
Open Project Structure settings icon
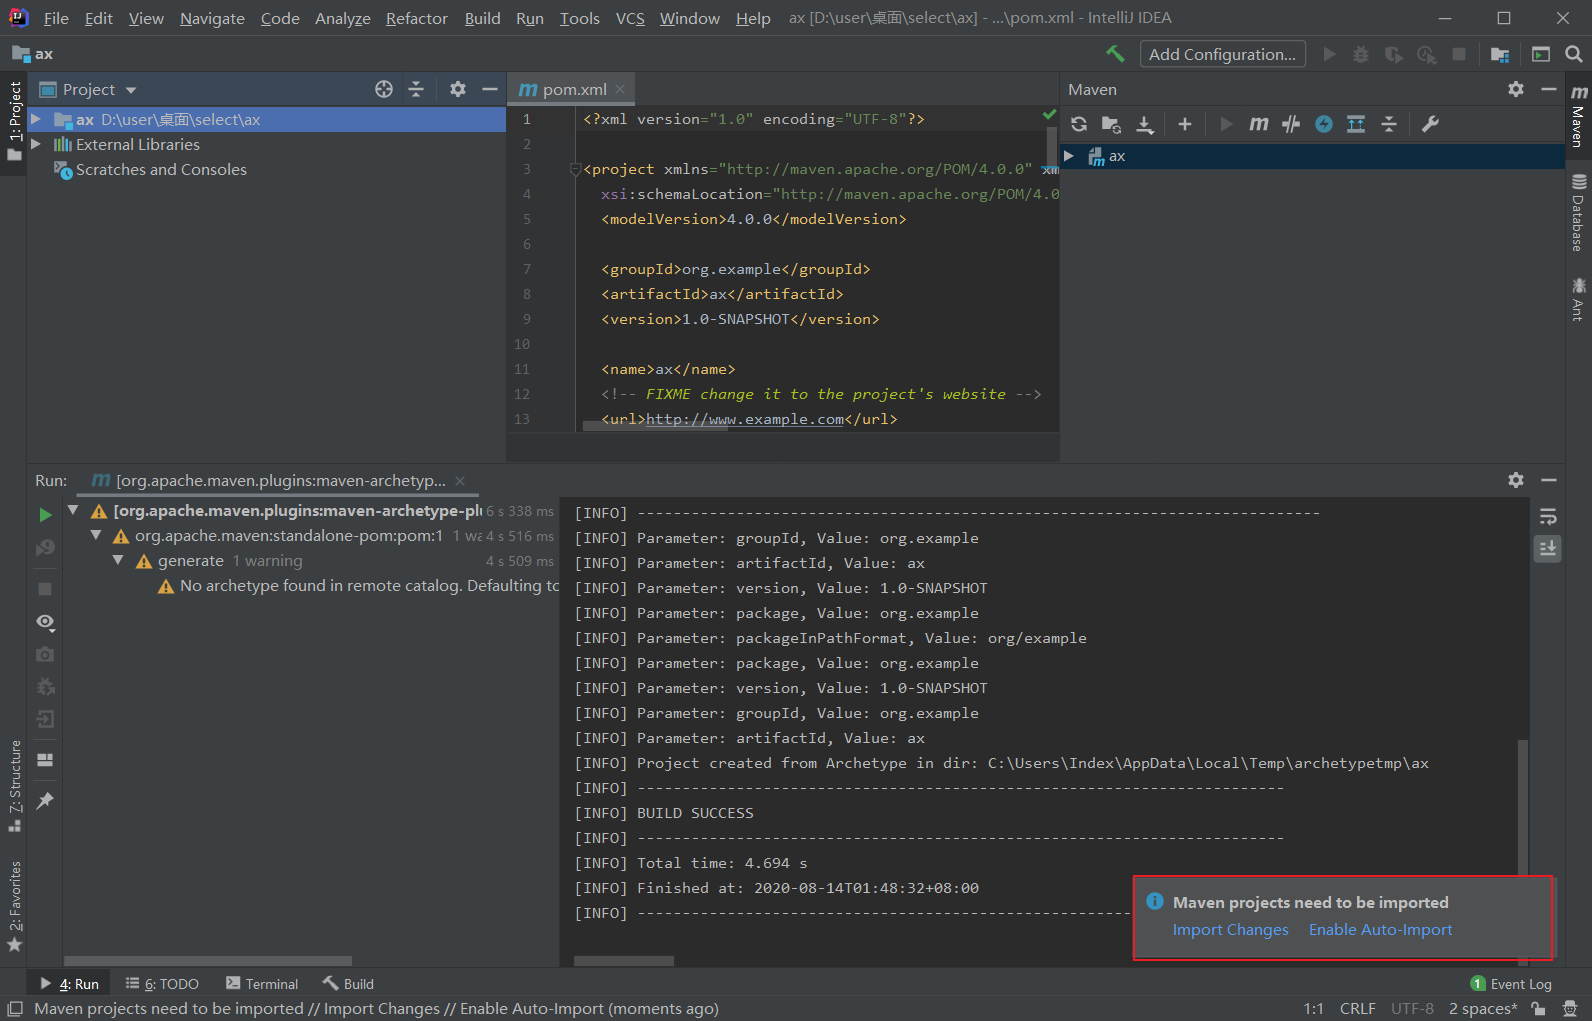click(x=1500, y=54)
